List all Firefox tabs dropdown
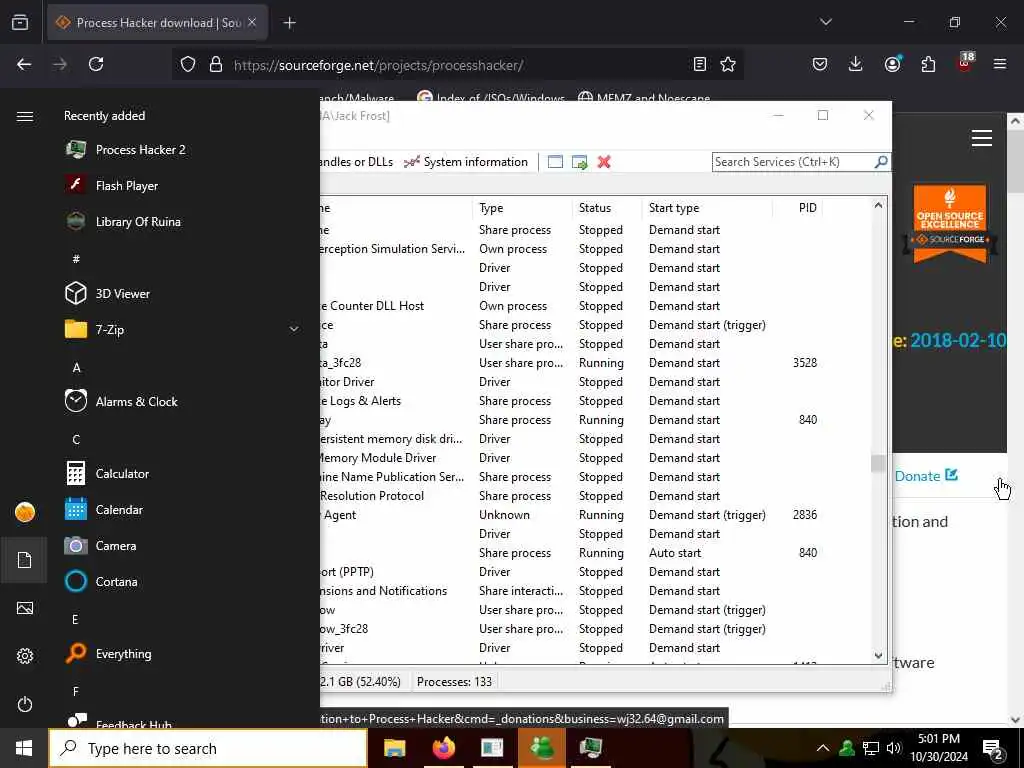This screenshot has height=768, width=1024. coord(826,22)
